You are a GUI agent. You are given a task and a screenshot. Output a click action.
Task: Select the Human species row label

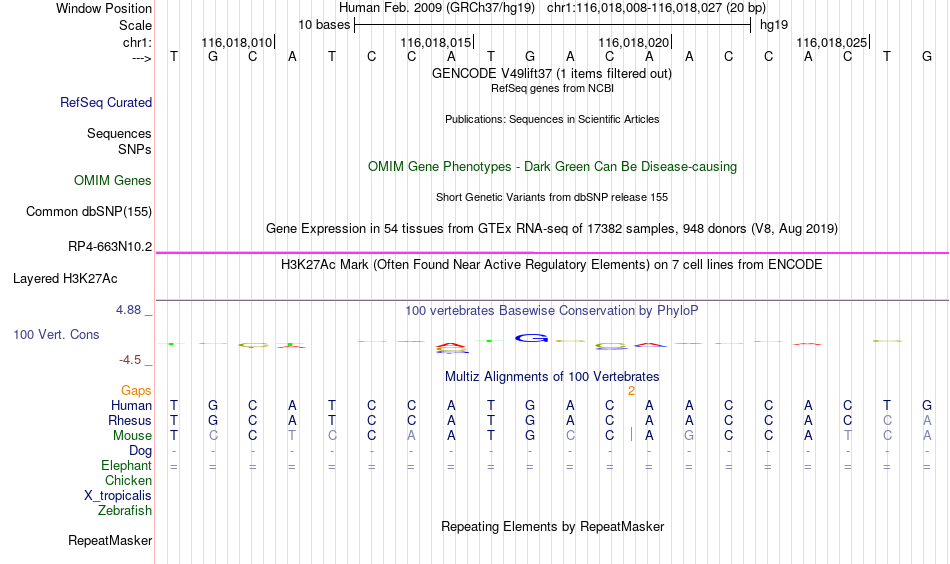[131, 406]
